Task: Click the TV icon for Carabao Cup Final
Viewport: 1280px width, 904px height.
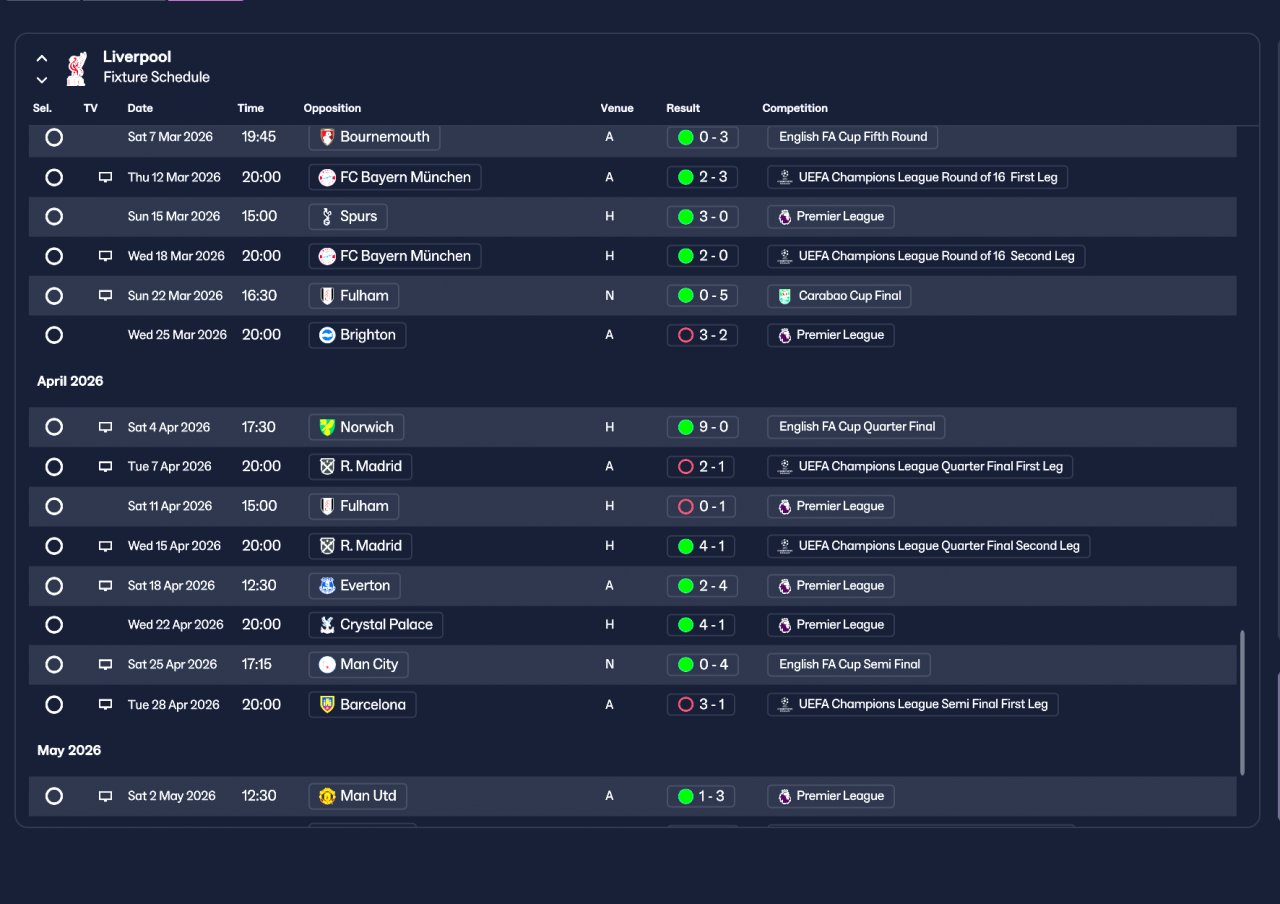Action: tap(105, 296)
